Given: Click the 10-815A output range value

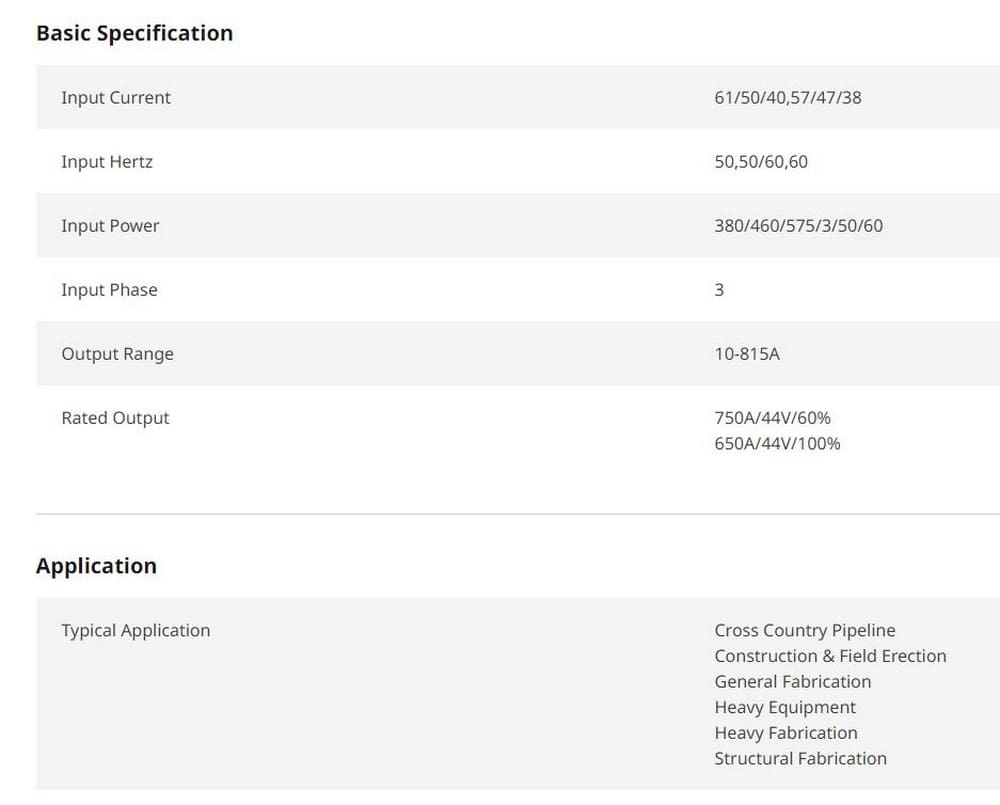Looking at the screenshot, I should tap(747, 354).
